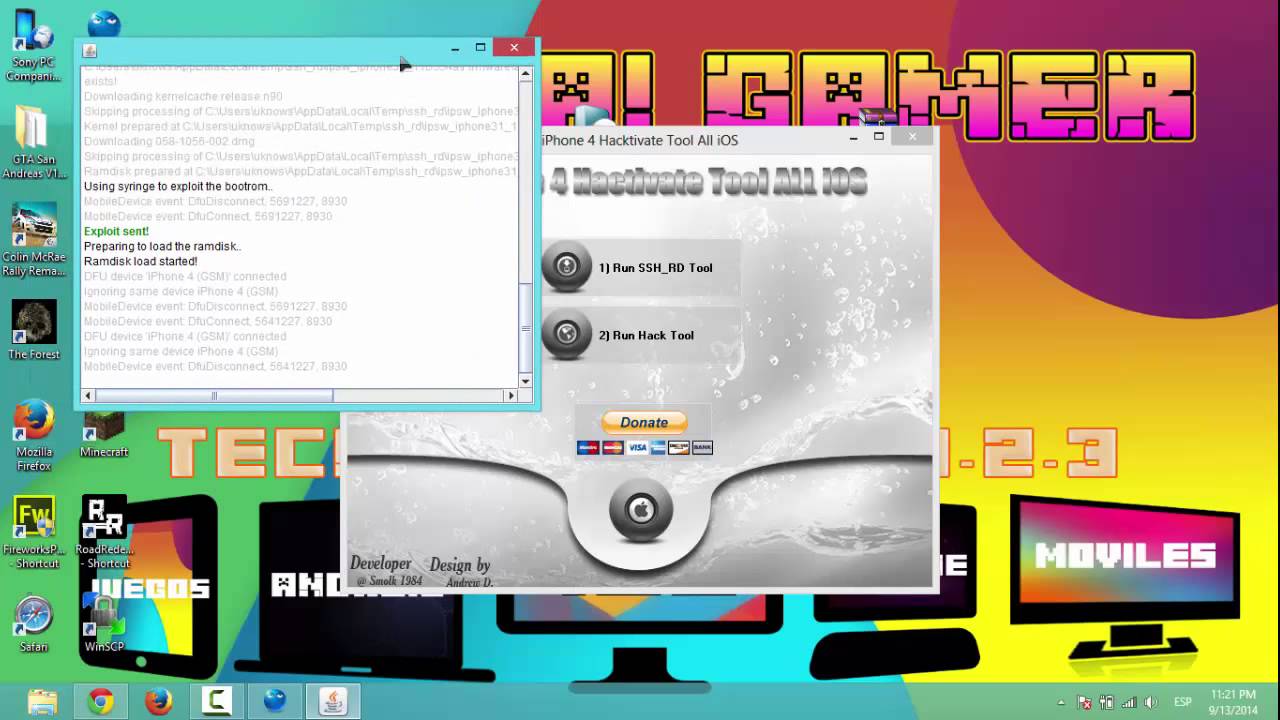Screen dimensions: 1280x720
Task: Open File Explorer from taskbar
Action: 42,702
